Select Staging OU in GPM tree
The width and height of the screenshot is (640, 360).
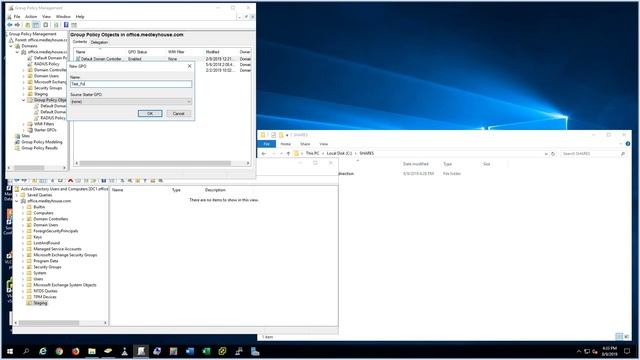point(41,94)
